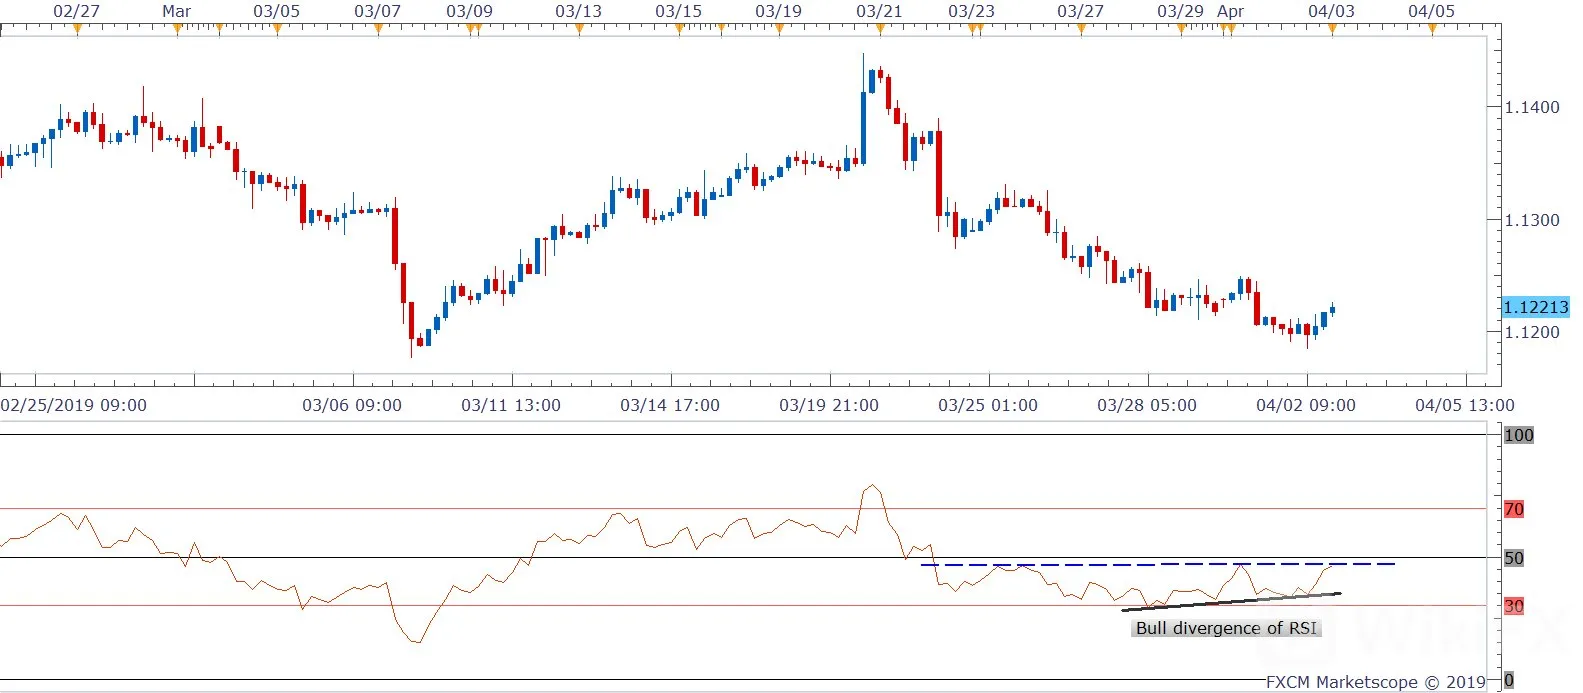Click the RSI 100 level label
This screenshot has width=1583, height=693.
point(1518,435)
